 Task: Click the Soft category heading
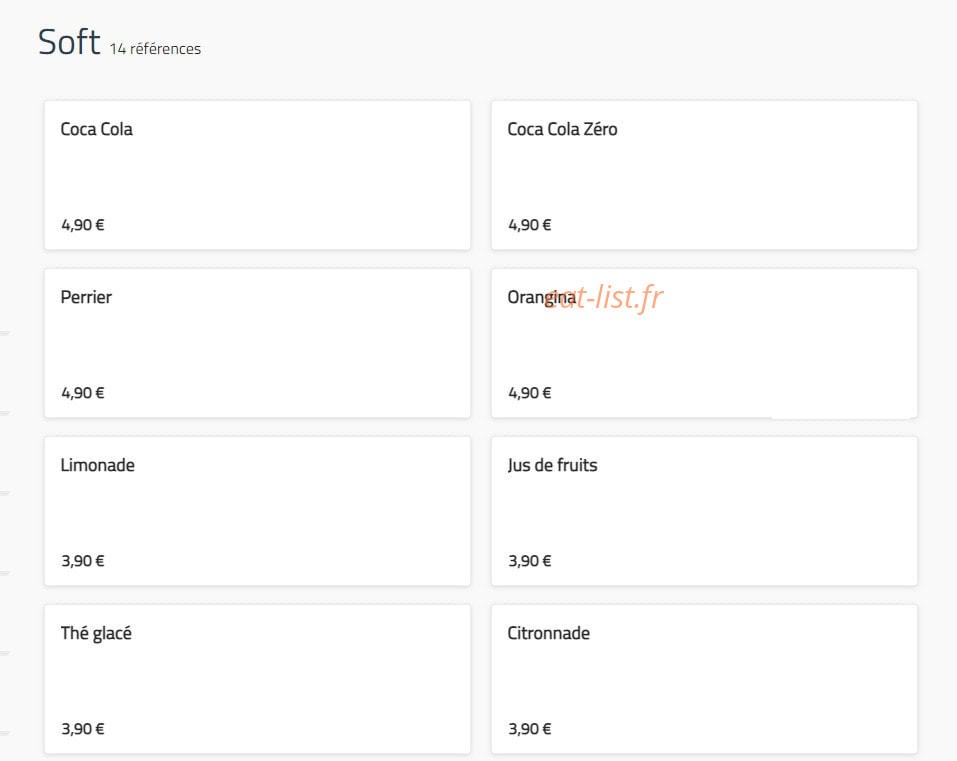(69, 42)
